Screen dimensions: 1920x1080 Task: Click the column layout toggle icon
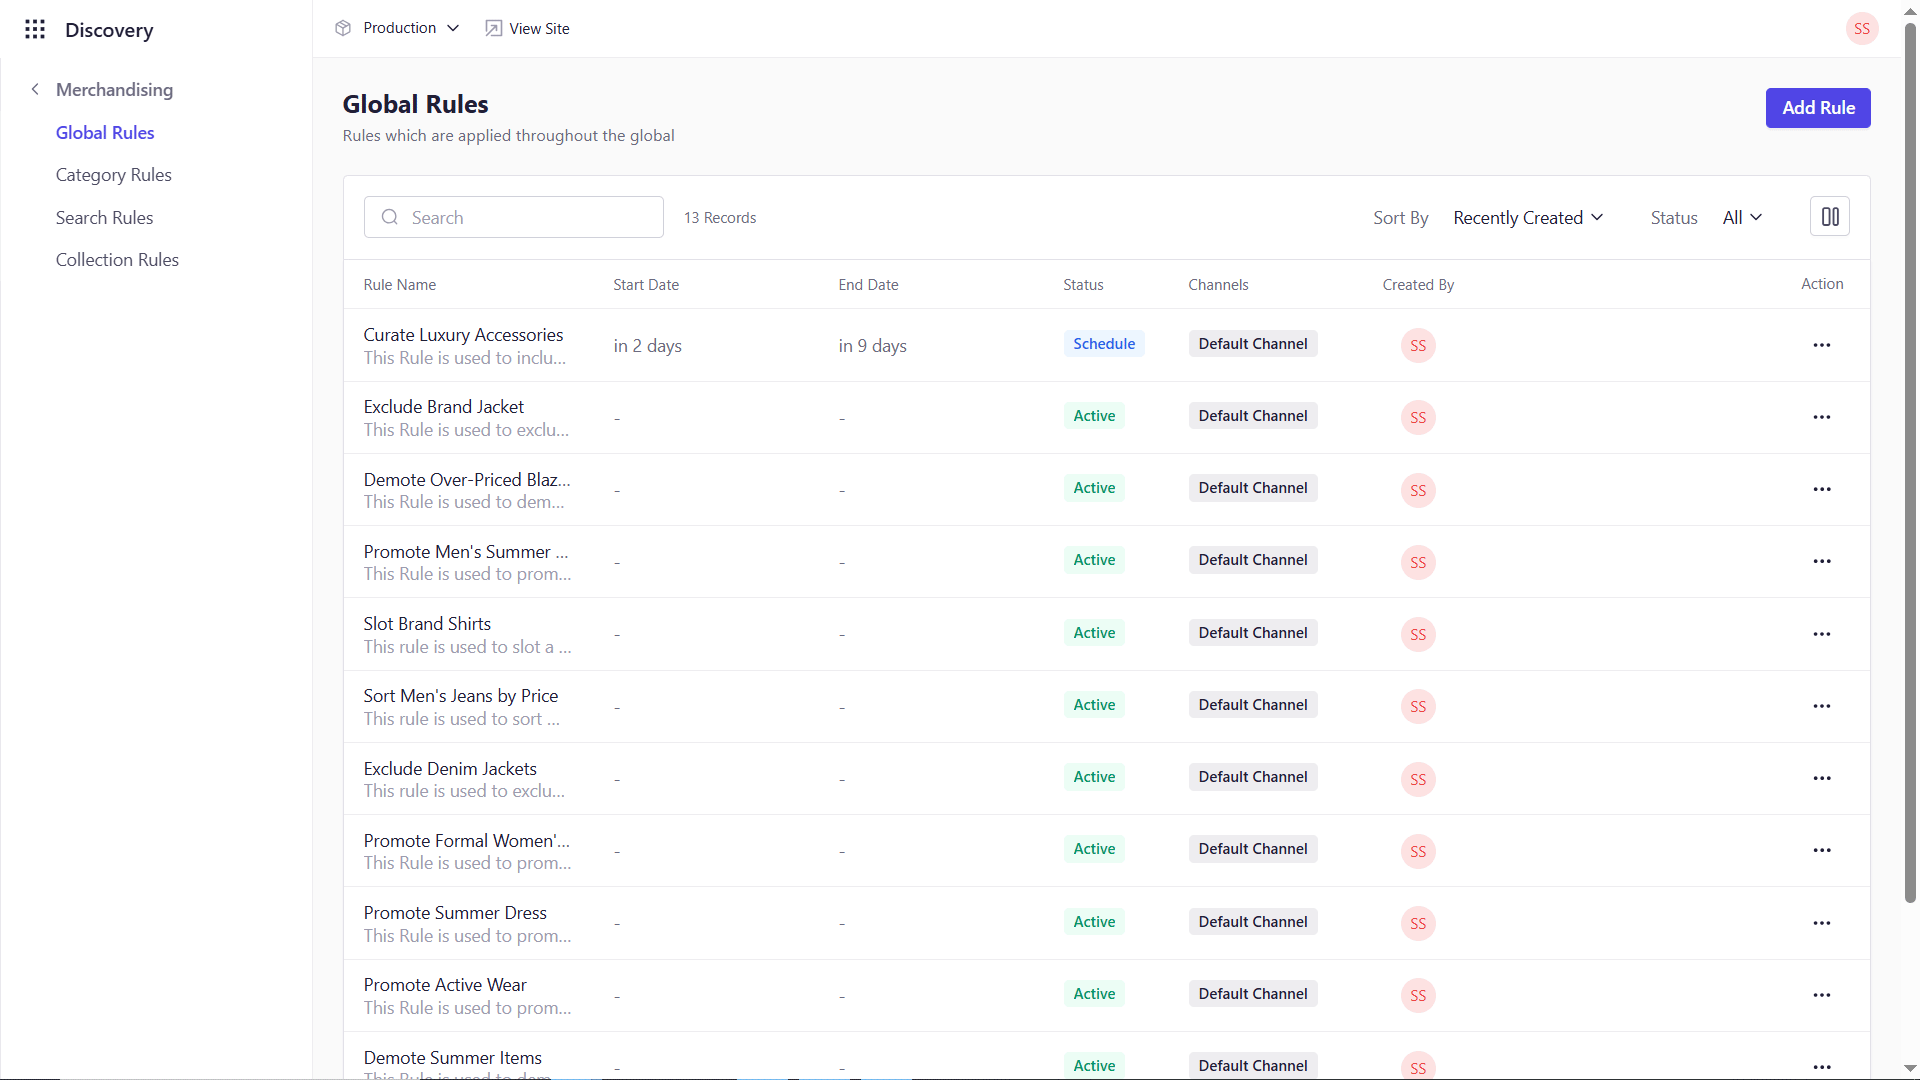pyautogui.click(x=1829, y=217)
